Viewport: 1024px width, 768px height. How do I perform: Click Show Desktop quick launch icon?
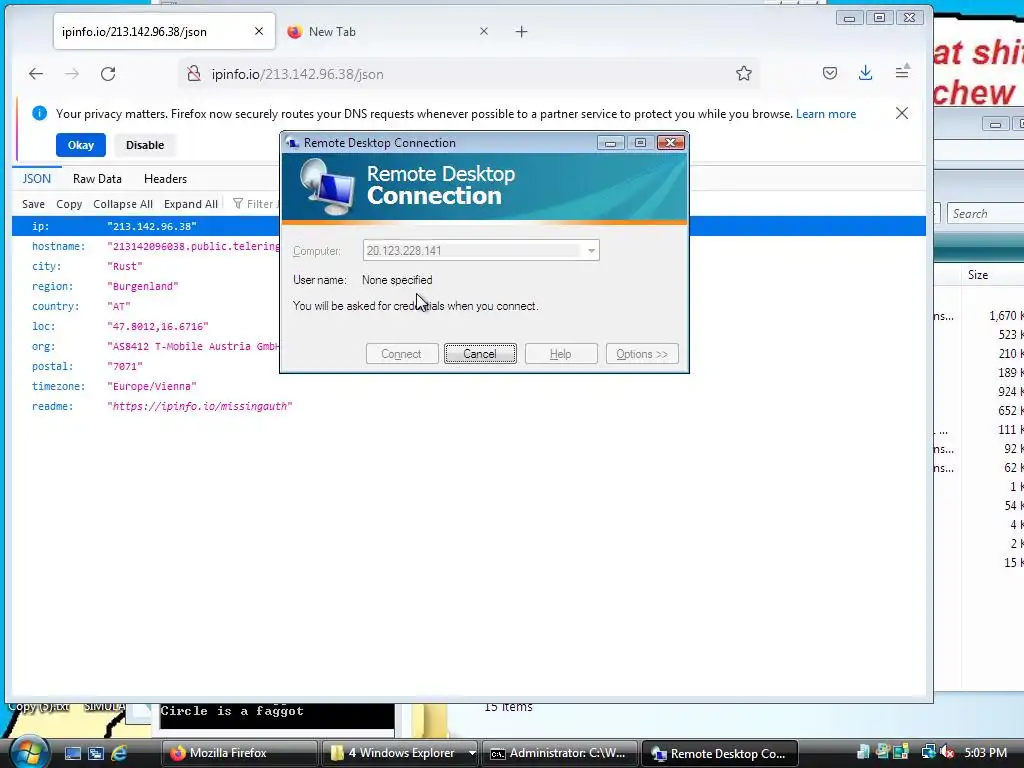coord(72,753)
